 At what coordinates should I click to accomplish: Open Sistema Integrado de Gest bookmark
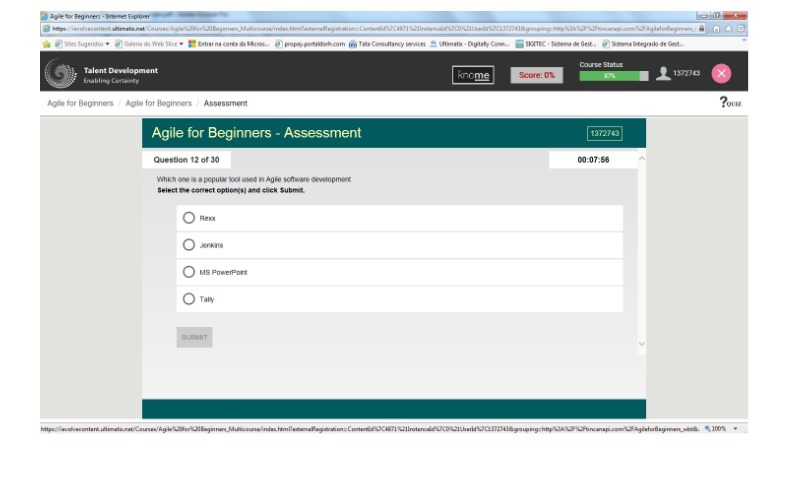(643, 44)
